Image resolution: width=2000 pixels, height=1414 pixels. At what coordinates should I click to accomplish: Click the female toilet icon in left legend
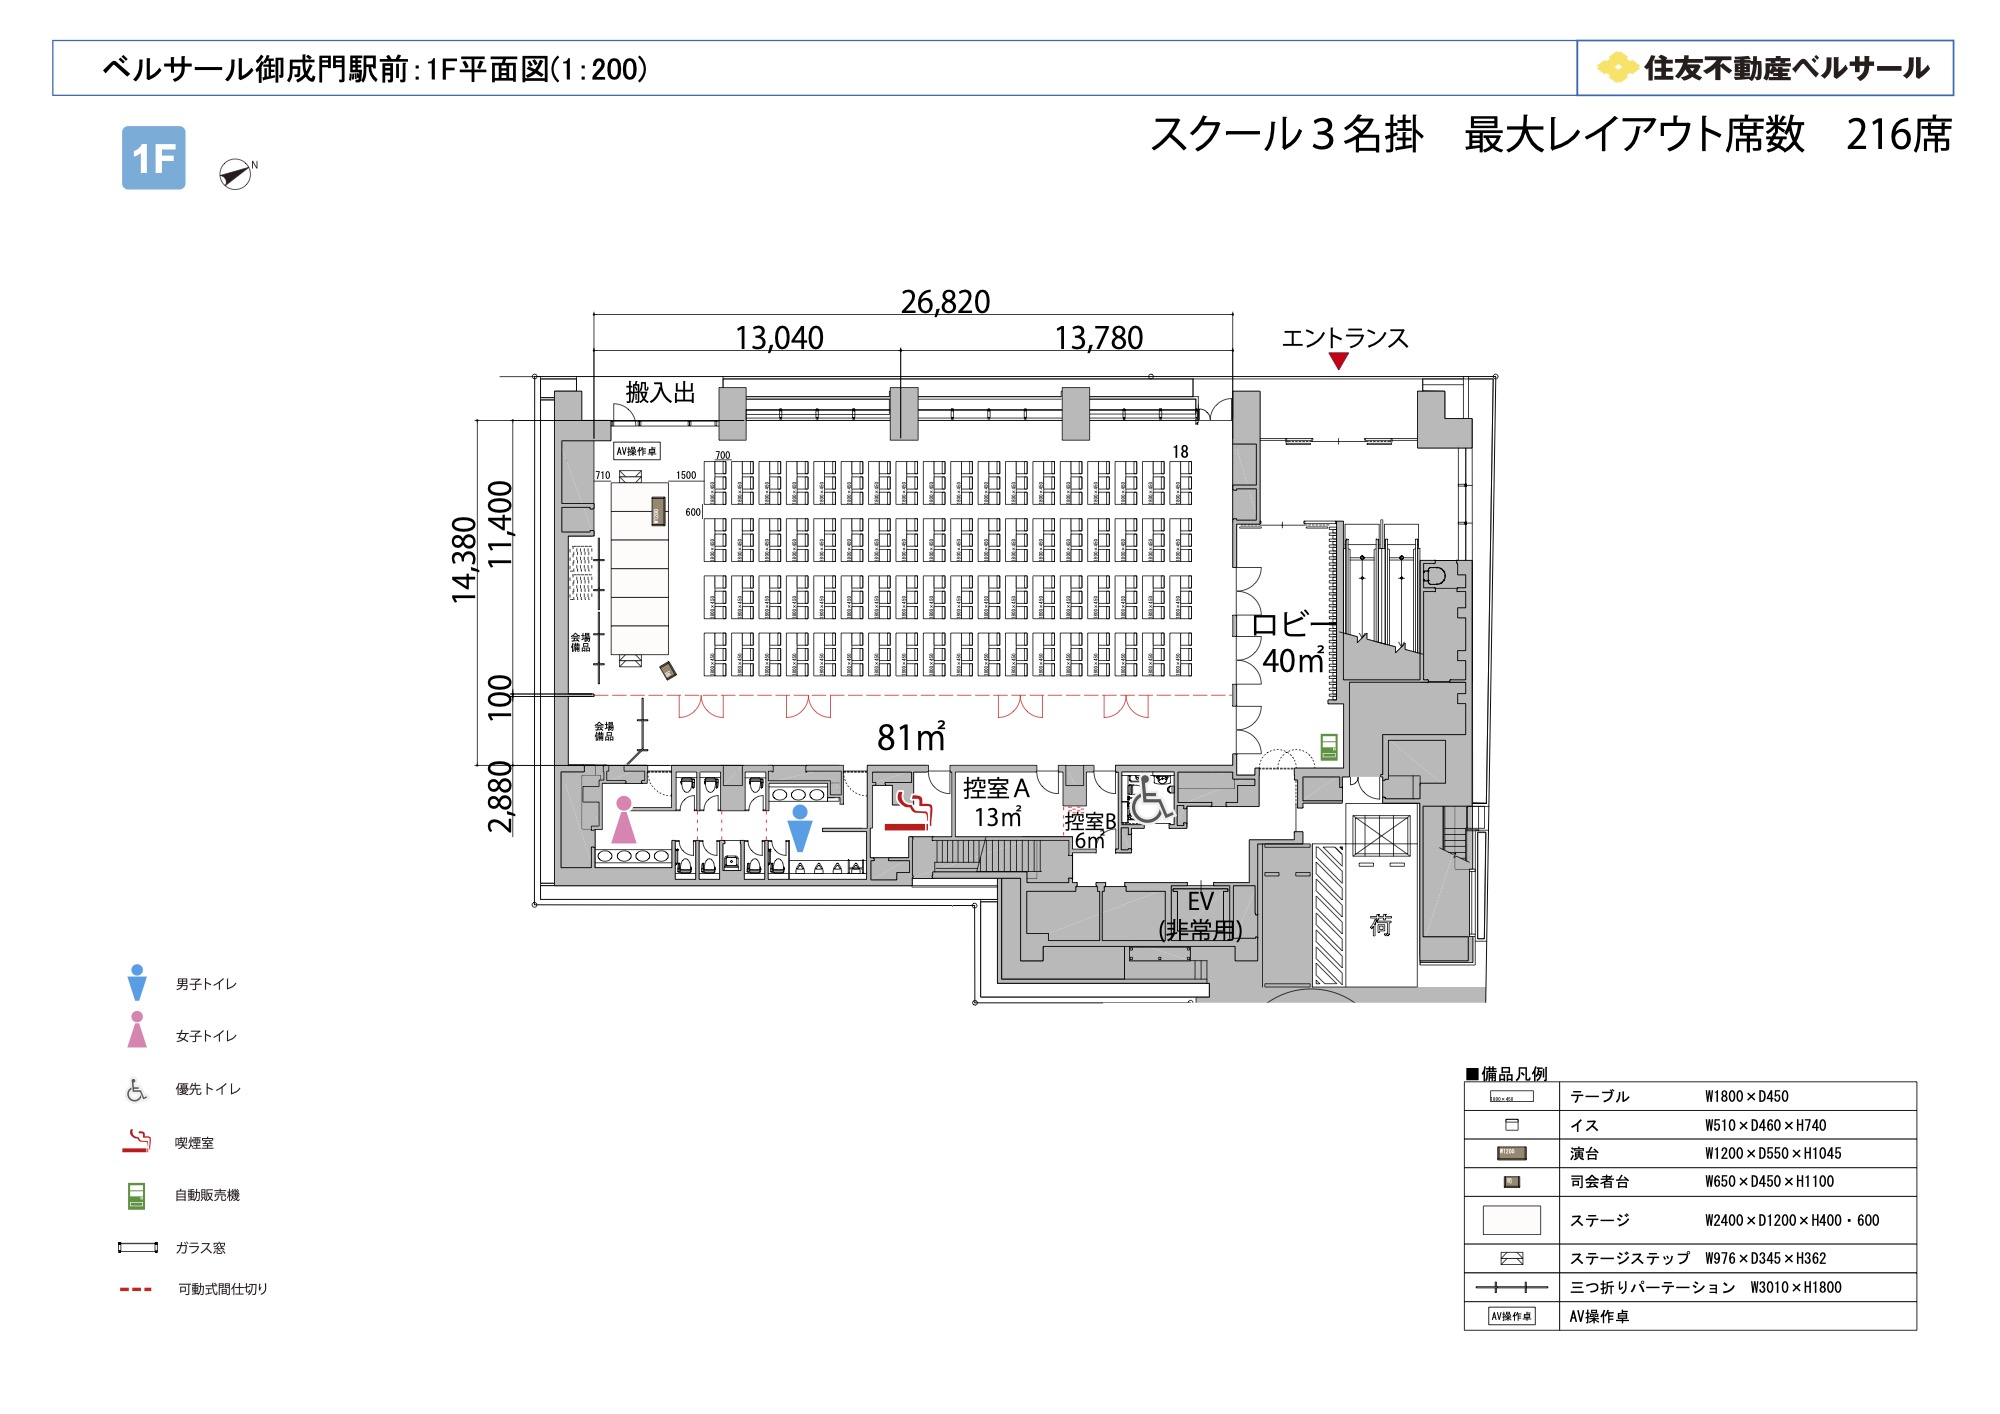[x=137, y=1030]
